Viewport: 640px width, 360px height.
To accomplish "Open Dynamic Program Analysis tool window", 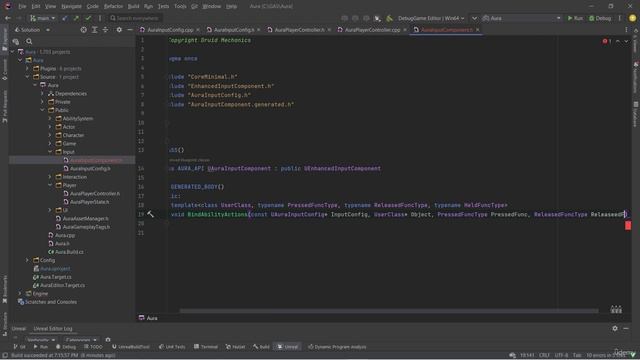I will [338, 347].
